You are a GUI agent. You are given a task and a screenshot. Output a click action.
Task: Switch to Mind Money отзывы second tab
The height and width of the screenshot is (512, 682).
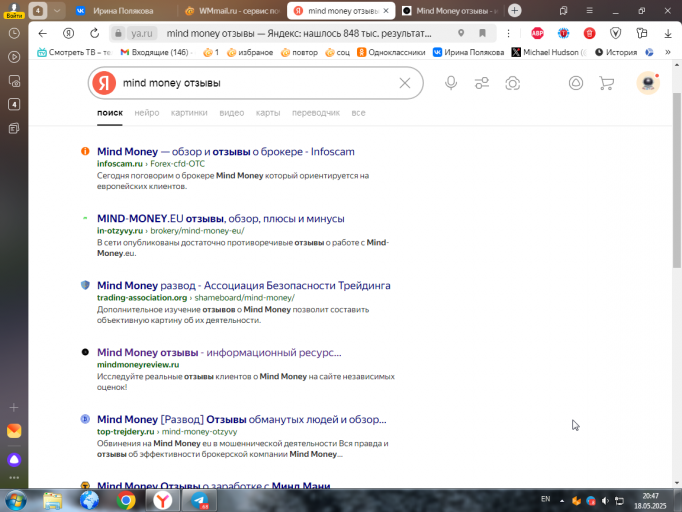pyautogui.click(x=450, y=11)
